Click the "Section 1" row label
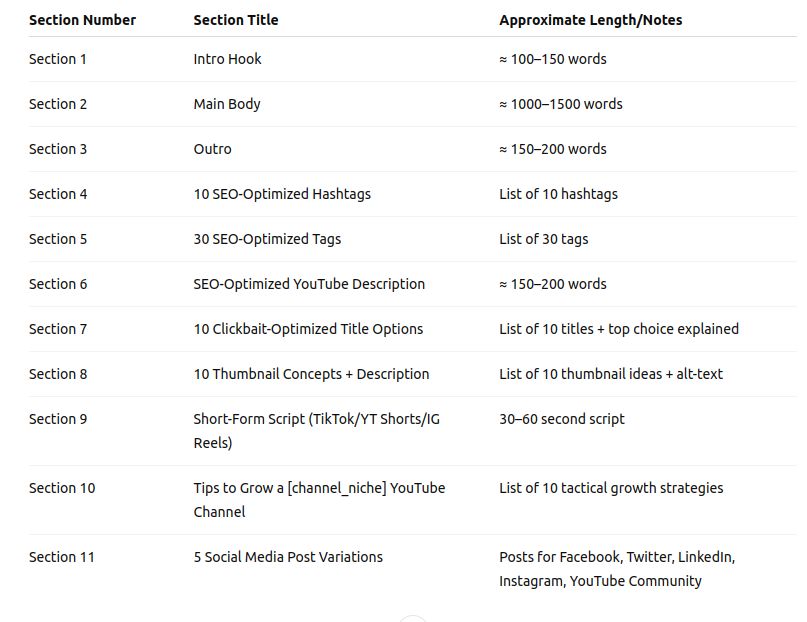The width and height of the screenshot is (807, 622). 58,59
